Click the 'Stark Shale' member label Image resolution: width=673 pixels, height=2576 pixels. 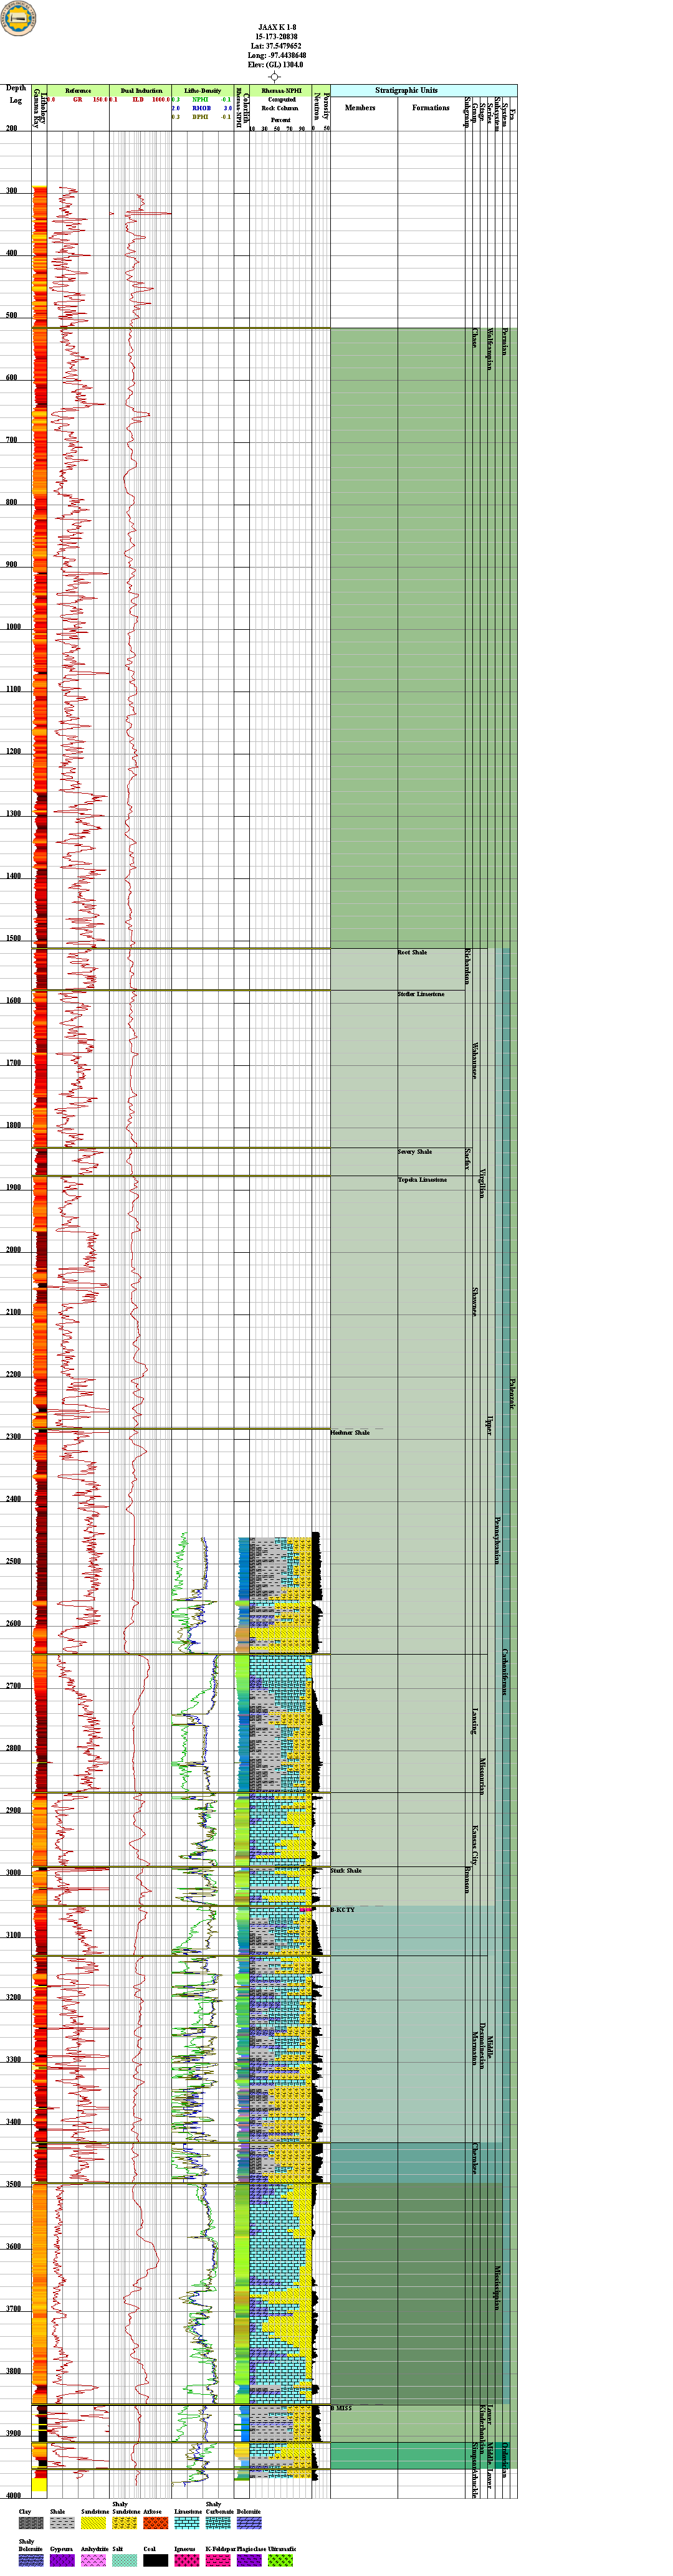346,1870
